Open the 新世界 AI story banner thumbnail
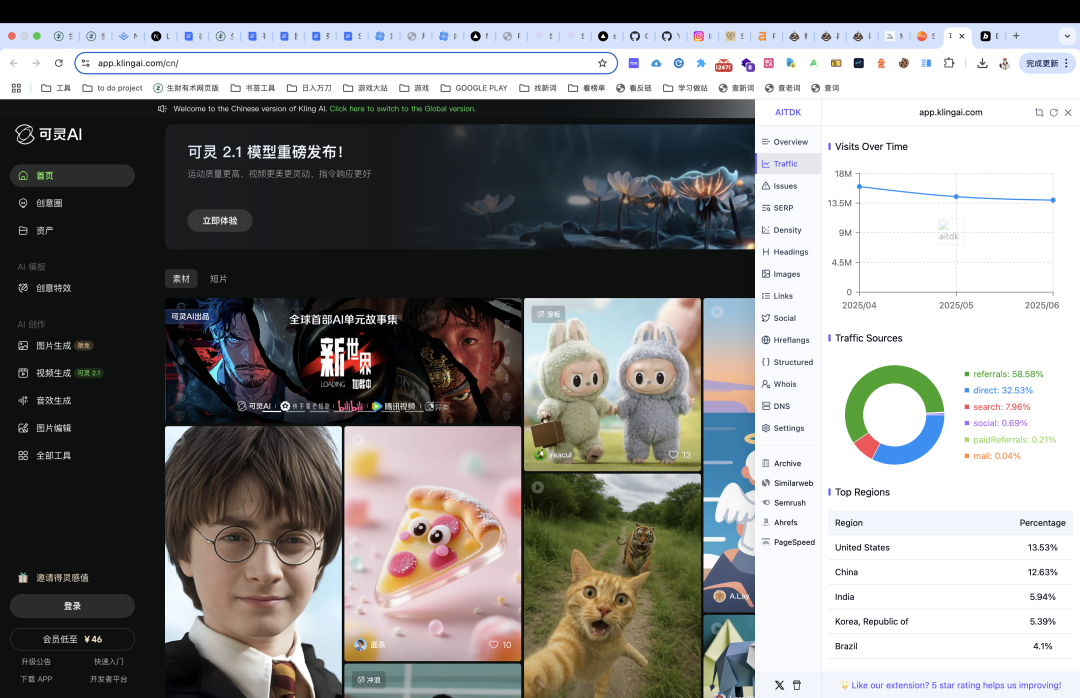 (343, 360)
